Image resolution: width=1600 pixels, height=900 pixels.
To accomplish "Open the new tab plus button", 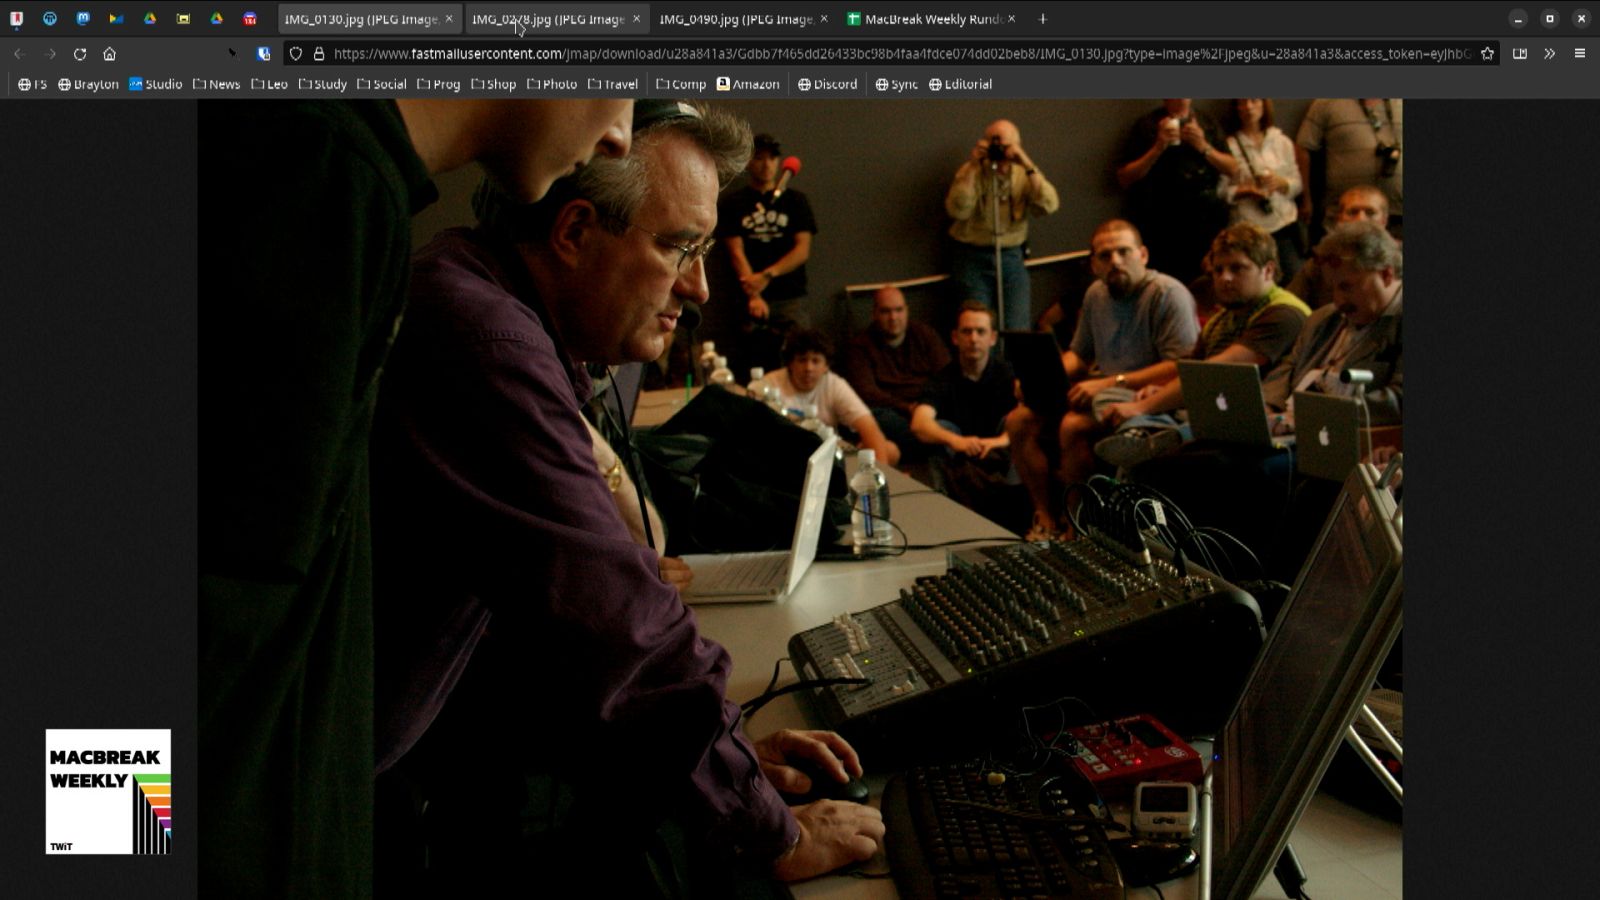I will [1043, 19].
